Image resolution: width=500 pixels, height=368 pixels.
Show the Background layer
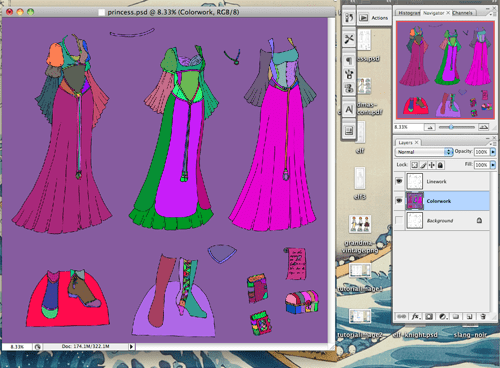click(x=399, y=220)
